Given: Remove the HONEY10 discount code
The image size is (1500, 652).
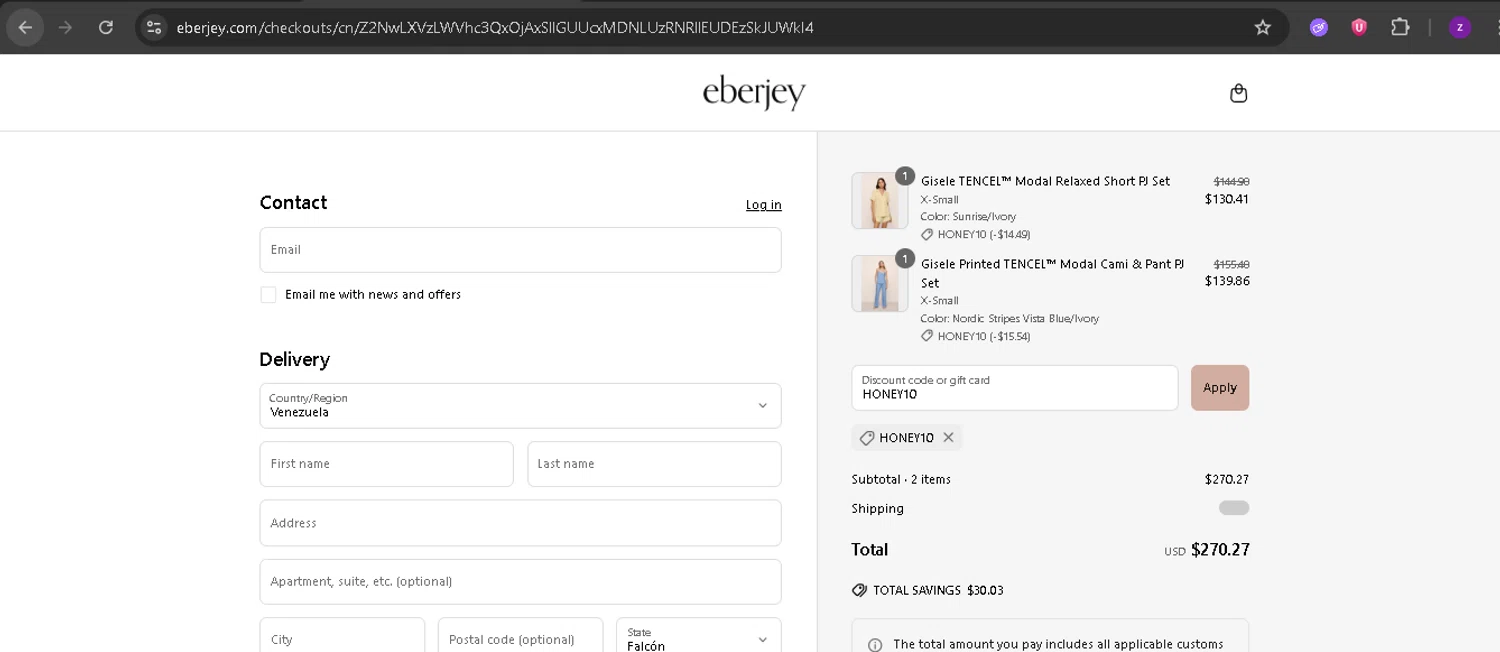Looking at the screenshot, I should pos(948,438).
